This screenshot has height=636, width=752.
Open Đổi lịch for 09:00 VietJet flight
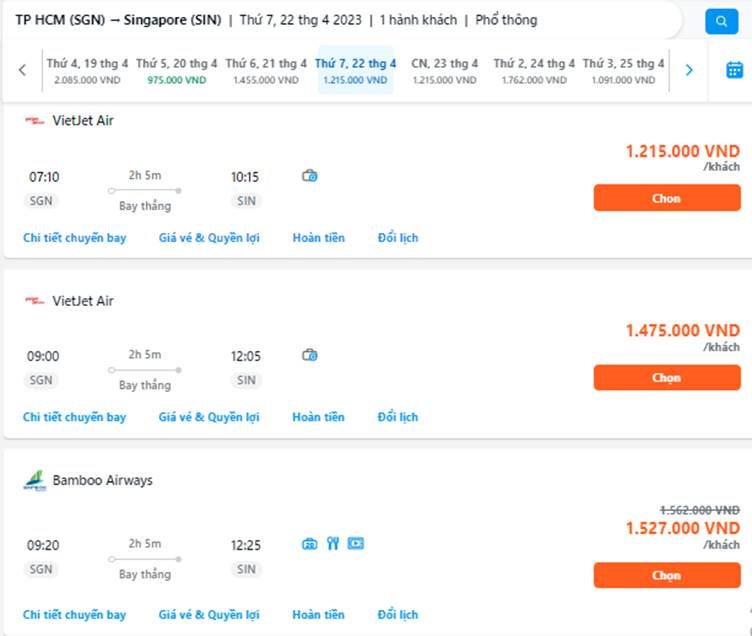[397, 417]
